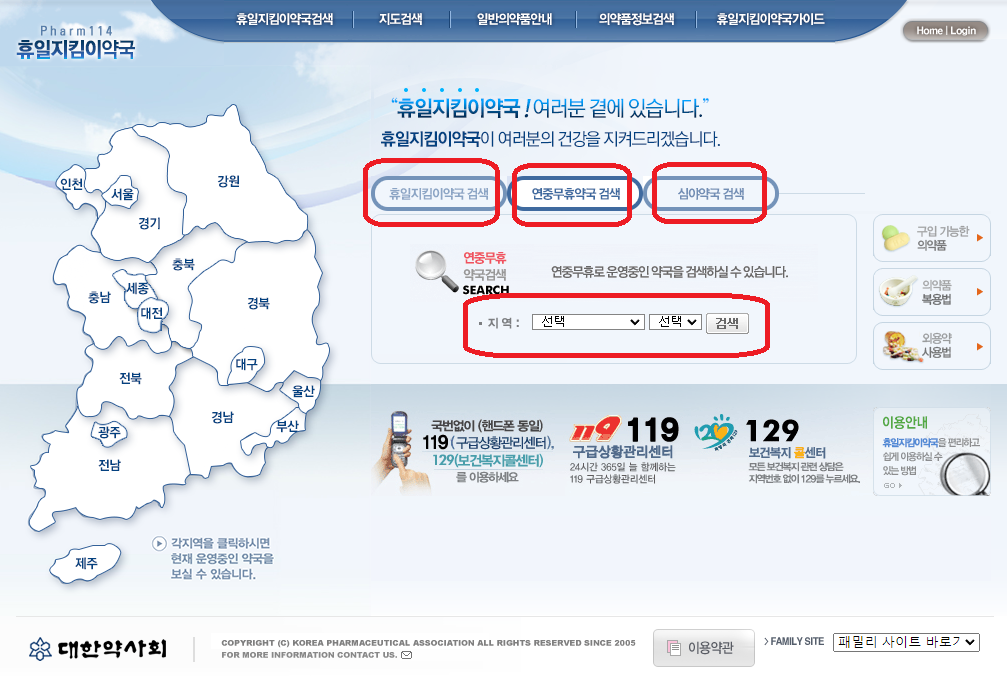Screen dimensions: 1007x700
Task: Open the 지도검색 menu item
Action: pos(401,19)
